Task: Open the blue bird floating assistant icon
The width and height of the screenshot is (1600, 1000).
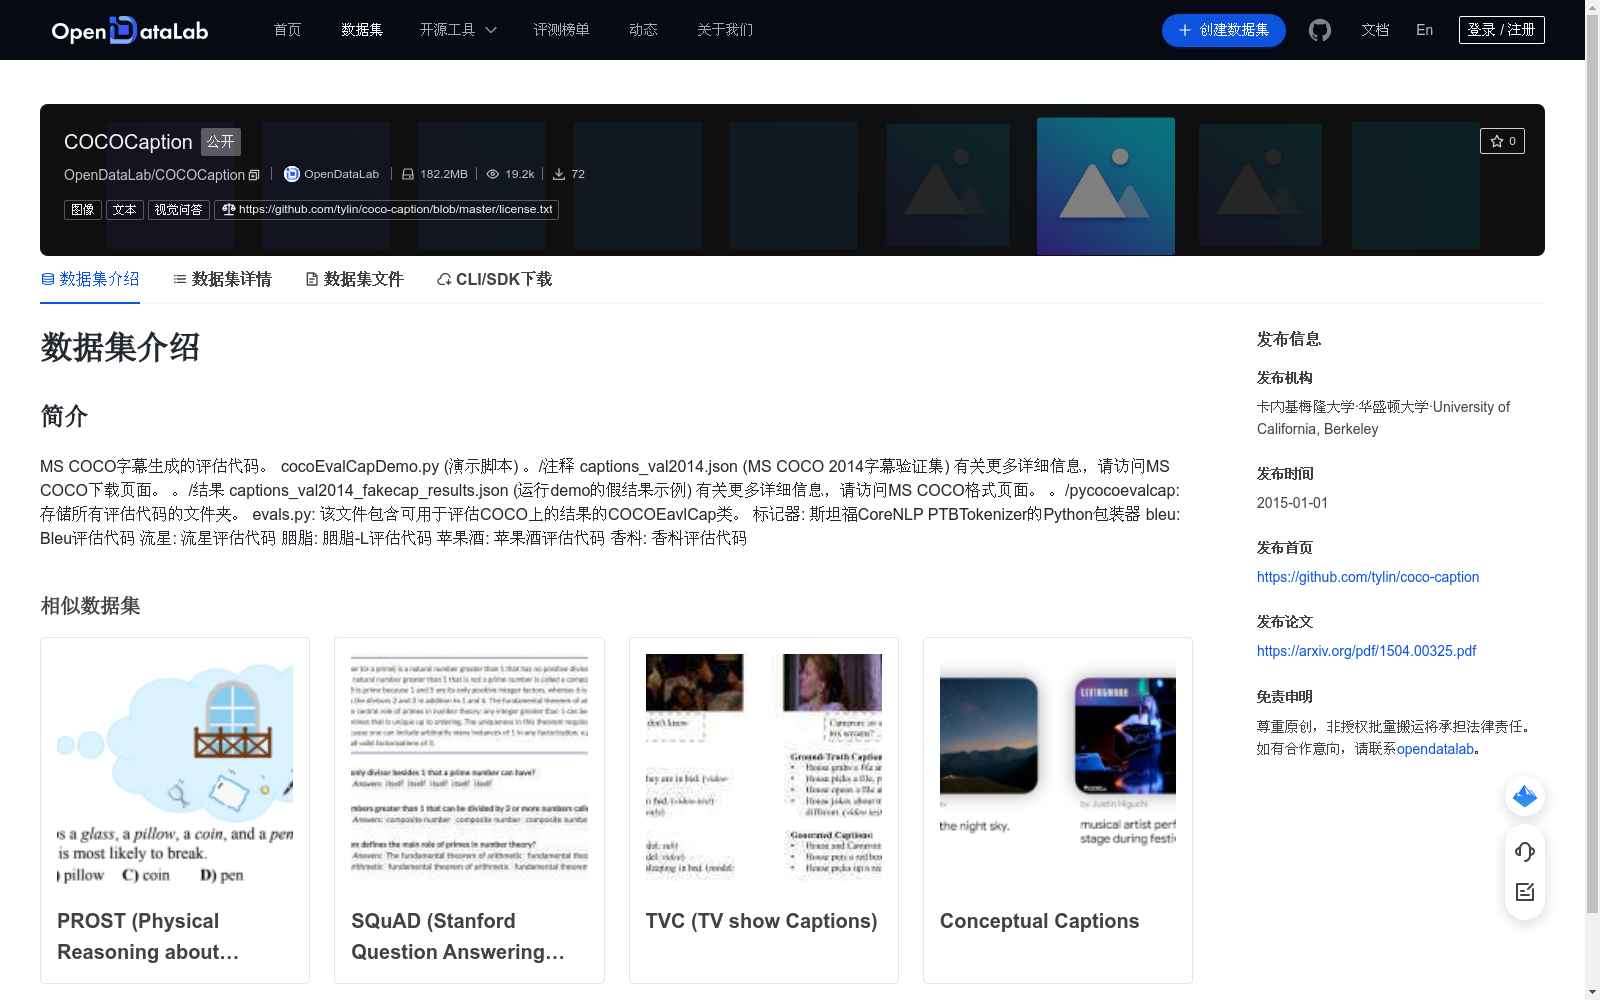Action: point(1525,796)
